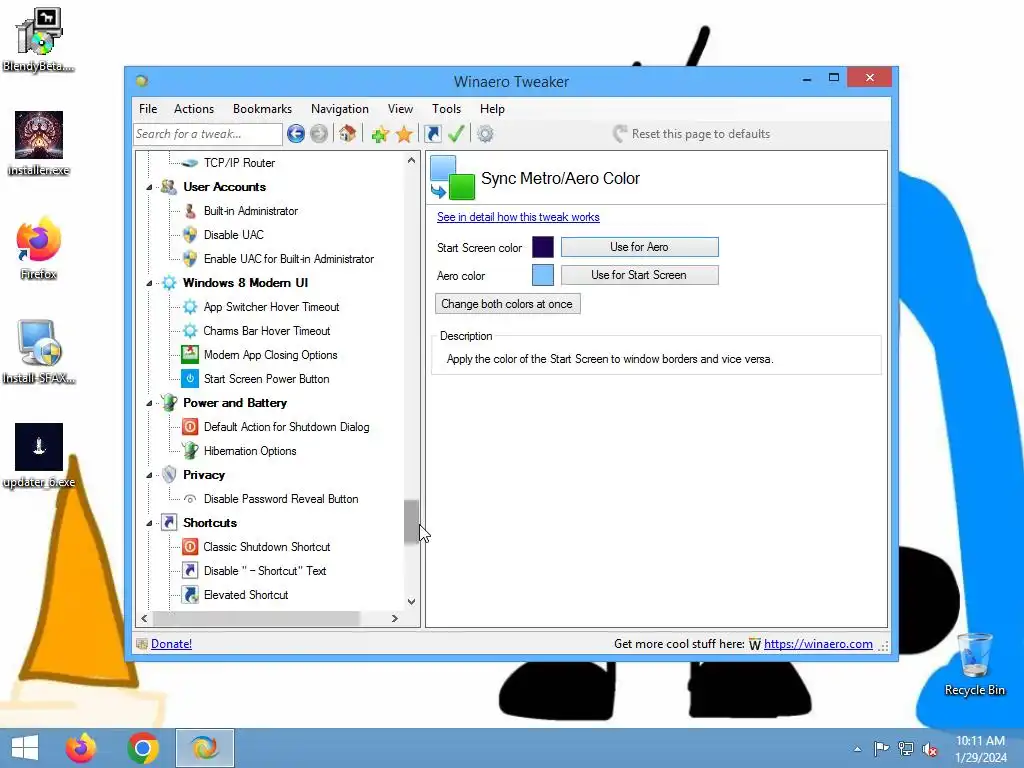Click the Search for a tweak field

pyautogui.click(x=208, y=134)
